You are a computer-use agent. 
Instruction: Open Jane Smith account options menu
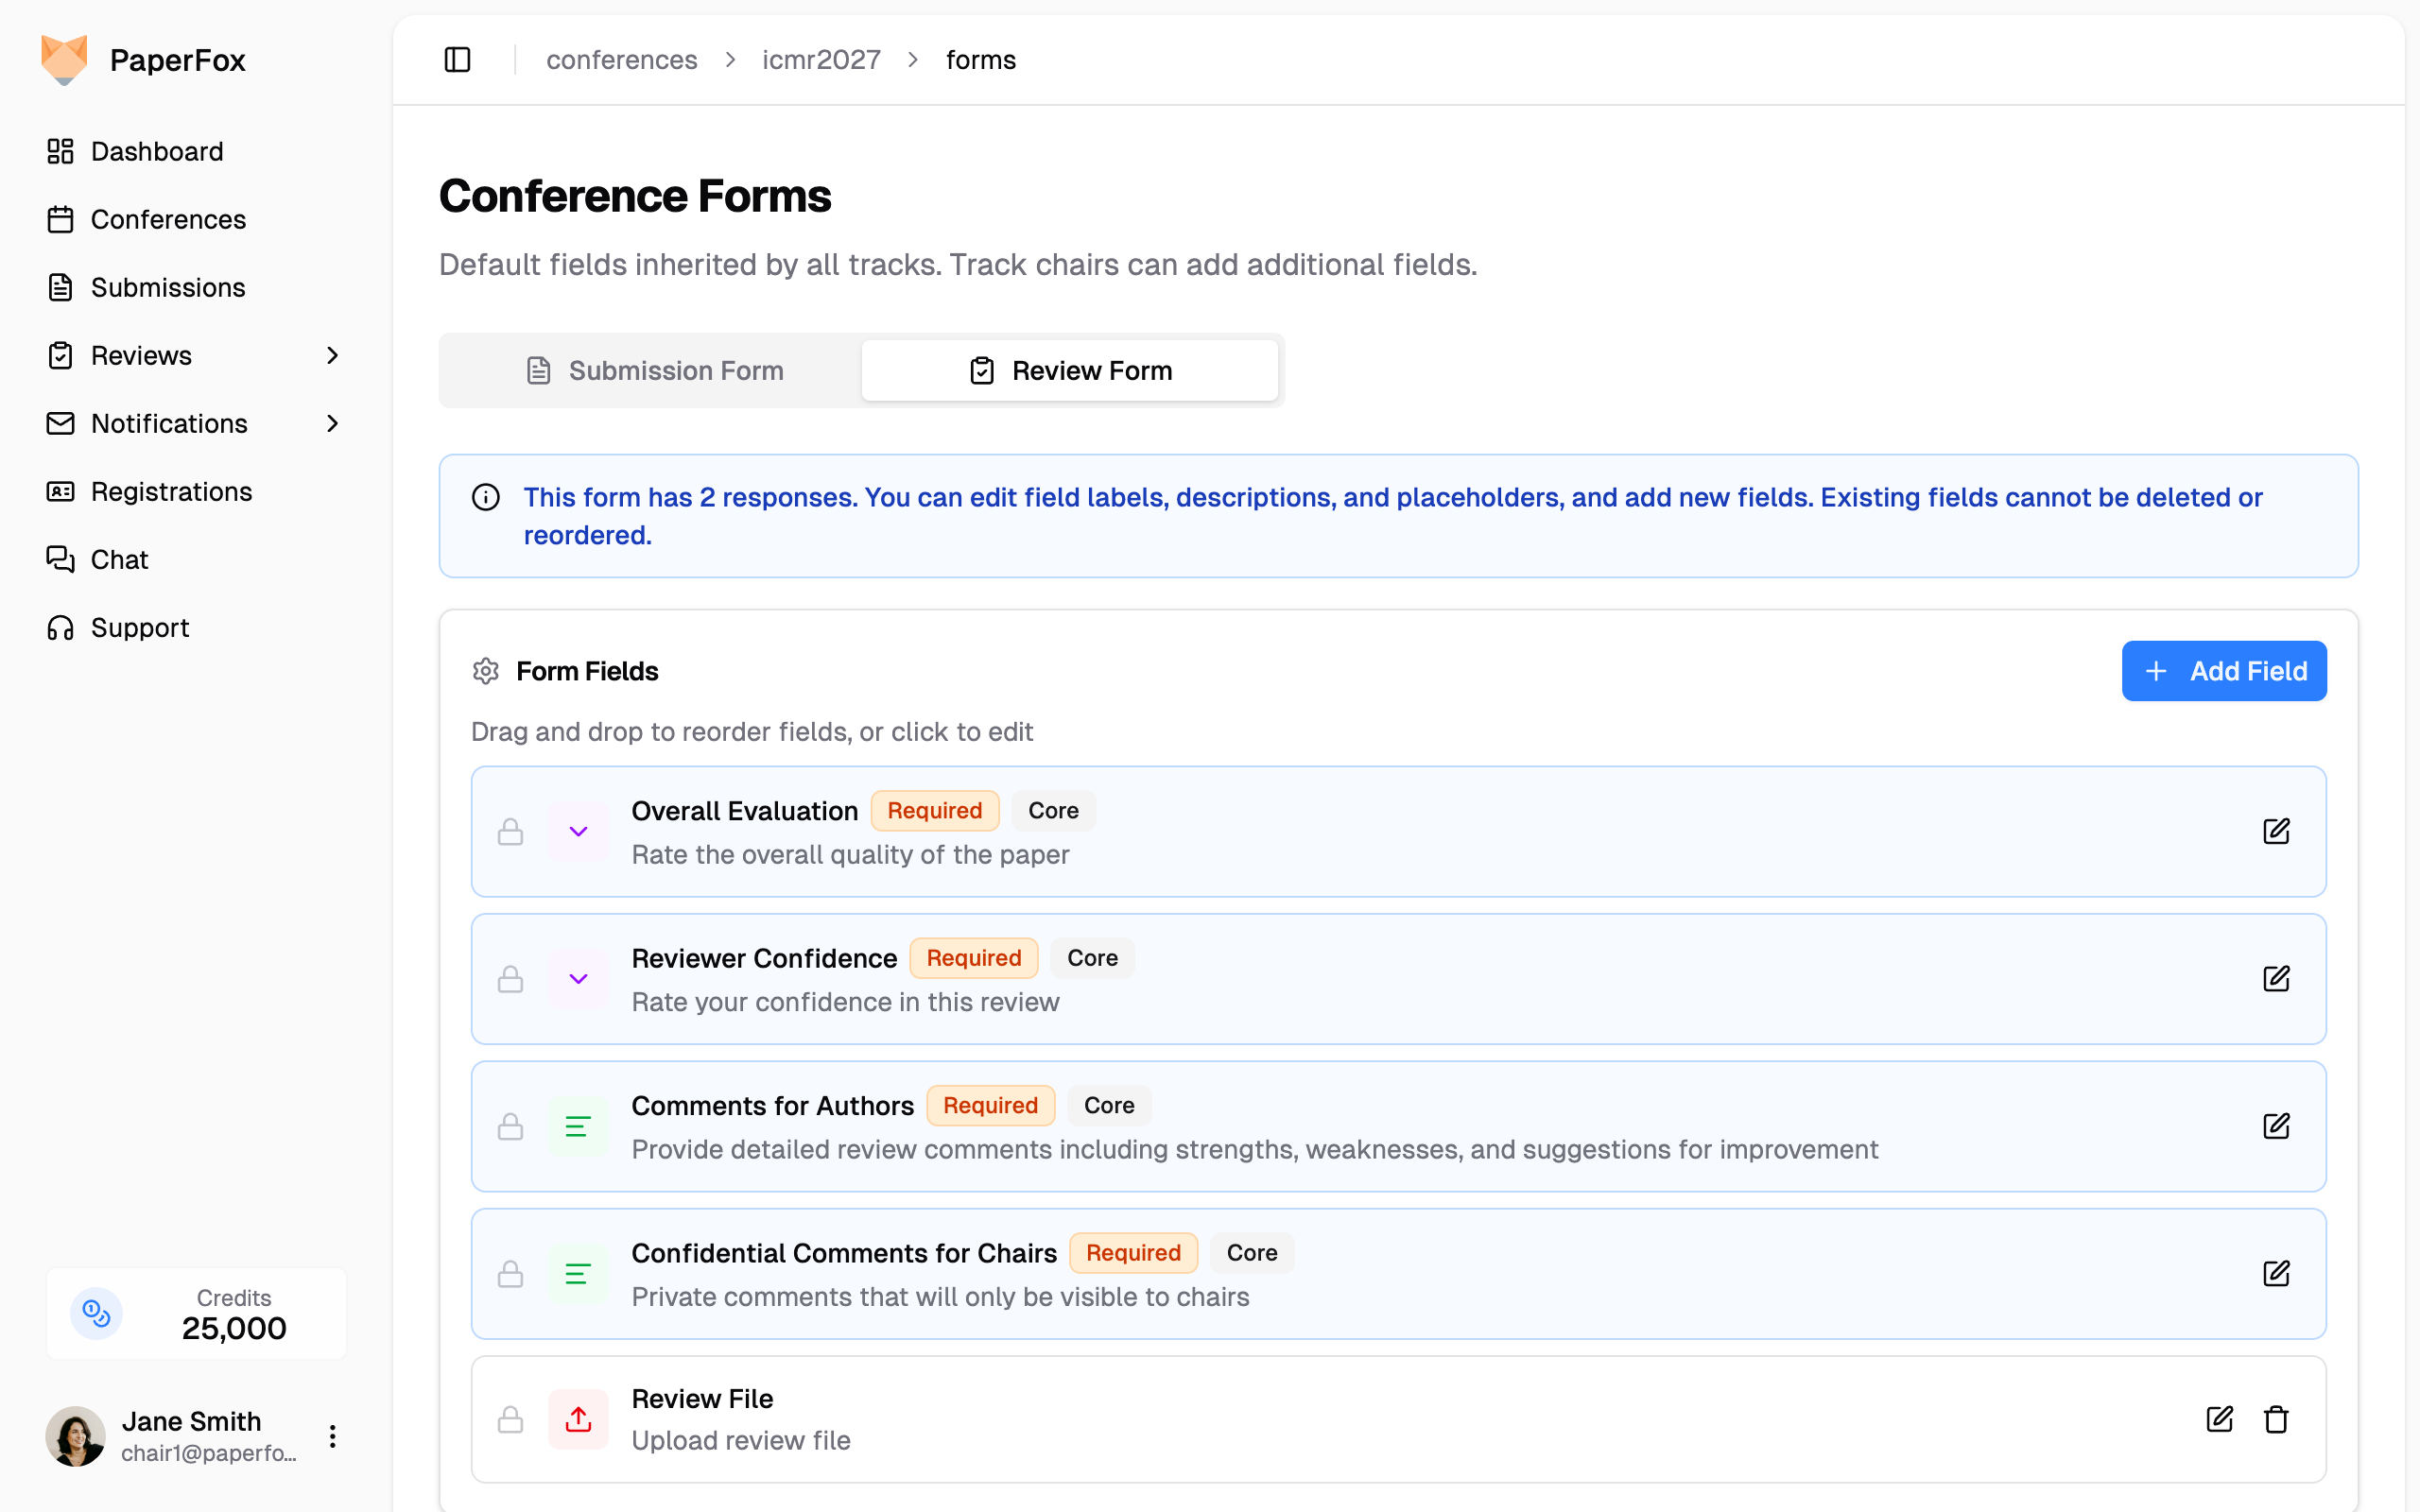click(333, 1437)
